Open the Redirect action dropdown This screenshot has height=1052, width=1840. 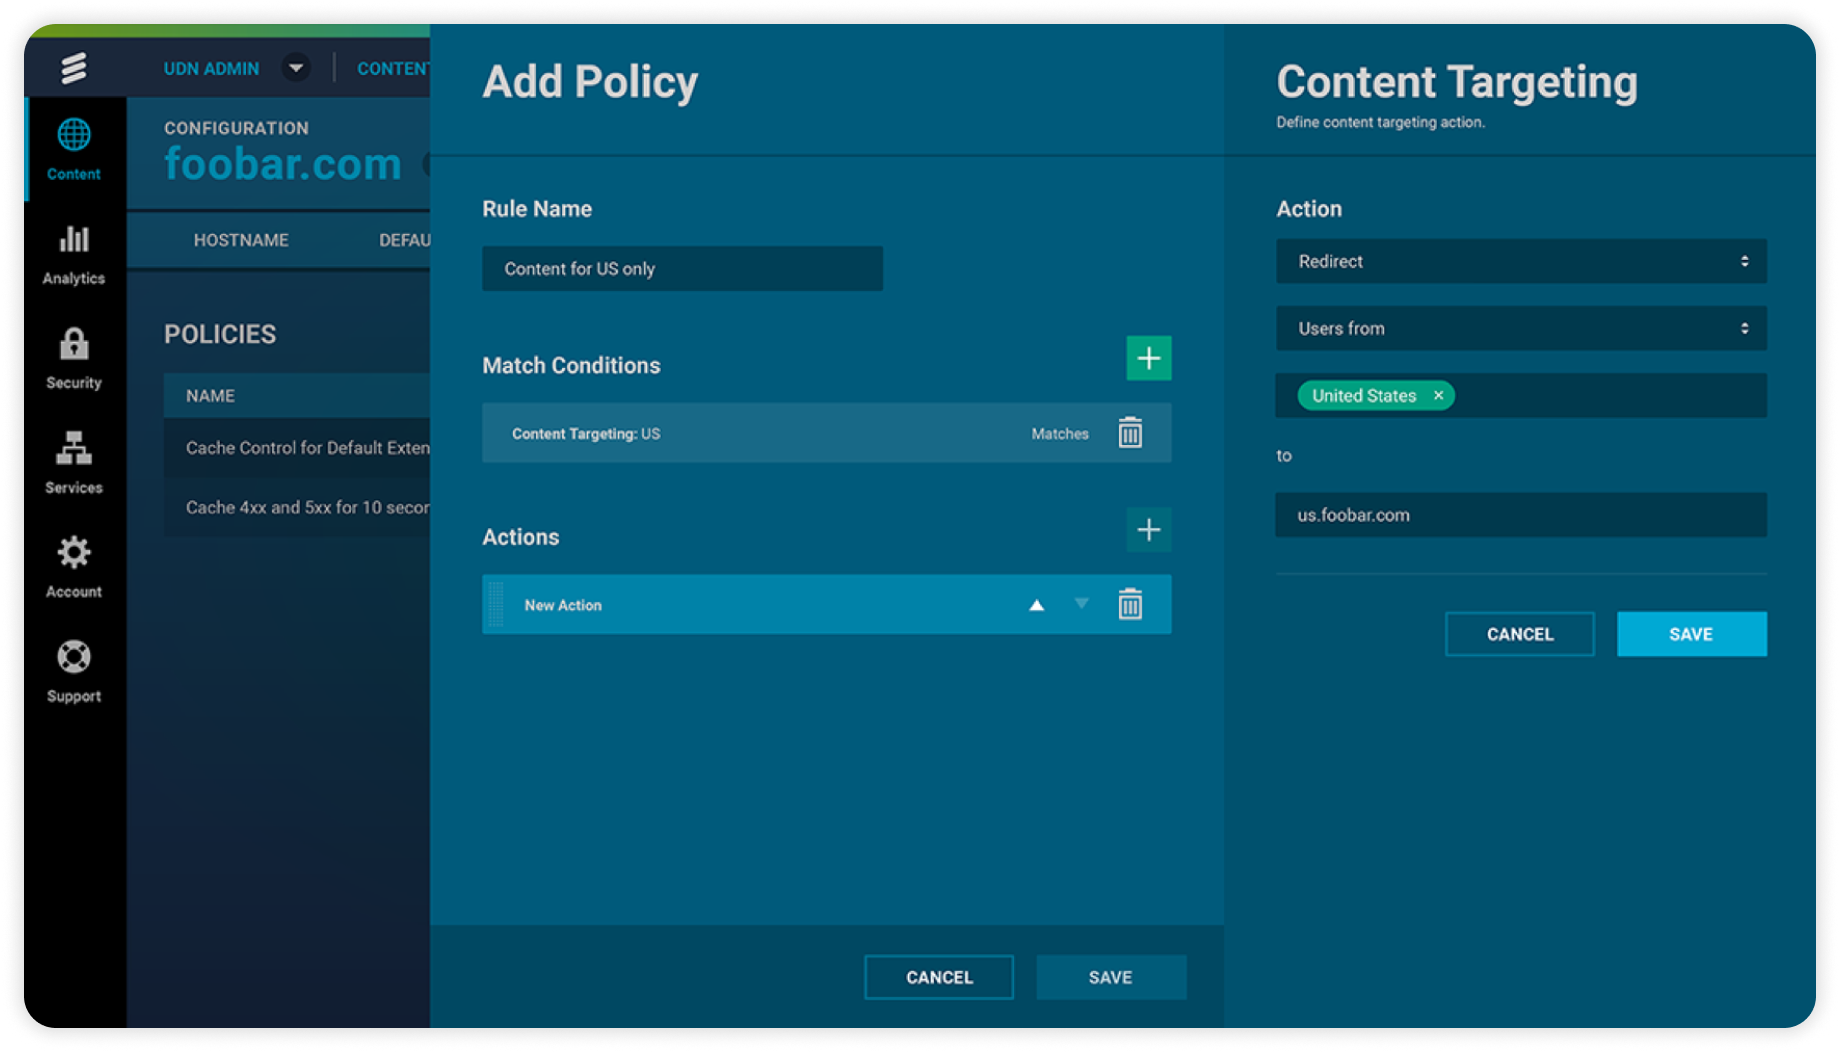pos(1521,261)
